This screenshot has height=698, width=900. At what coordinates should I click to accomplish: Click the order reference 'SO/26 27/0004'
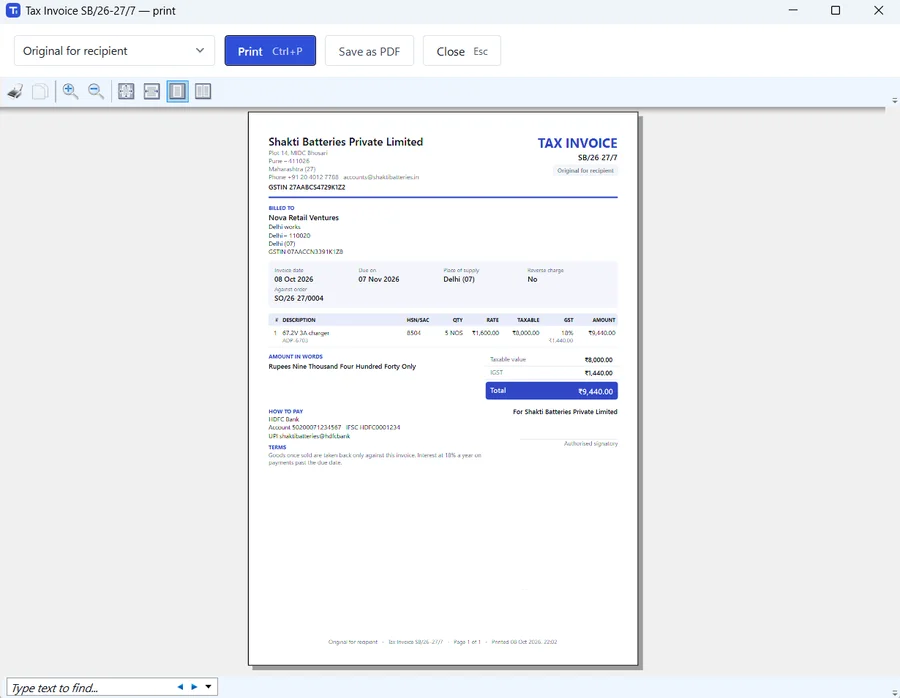[298, 298]
